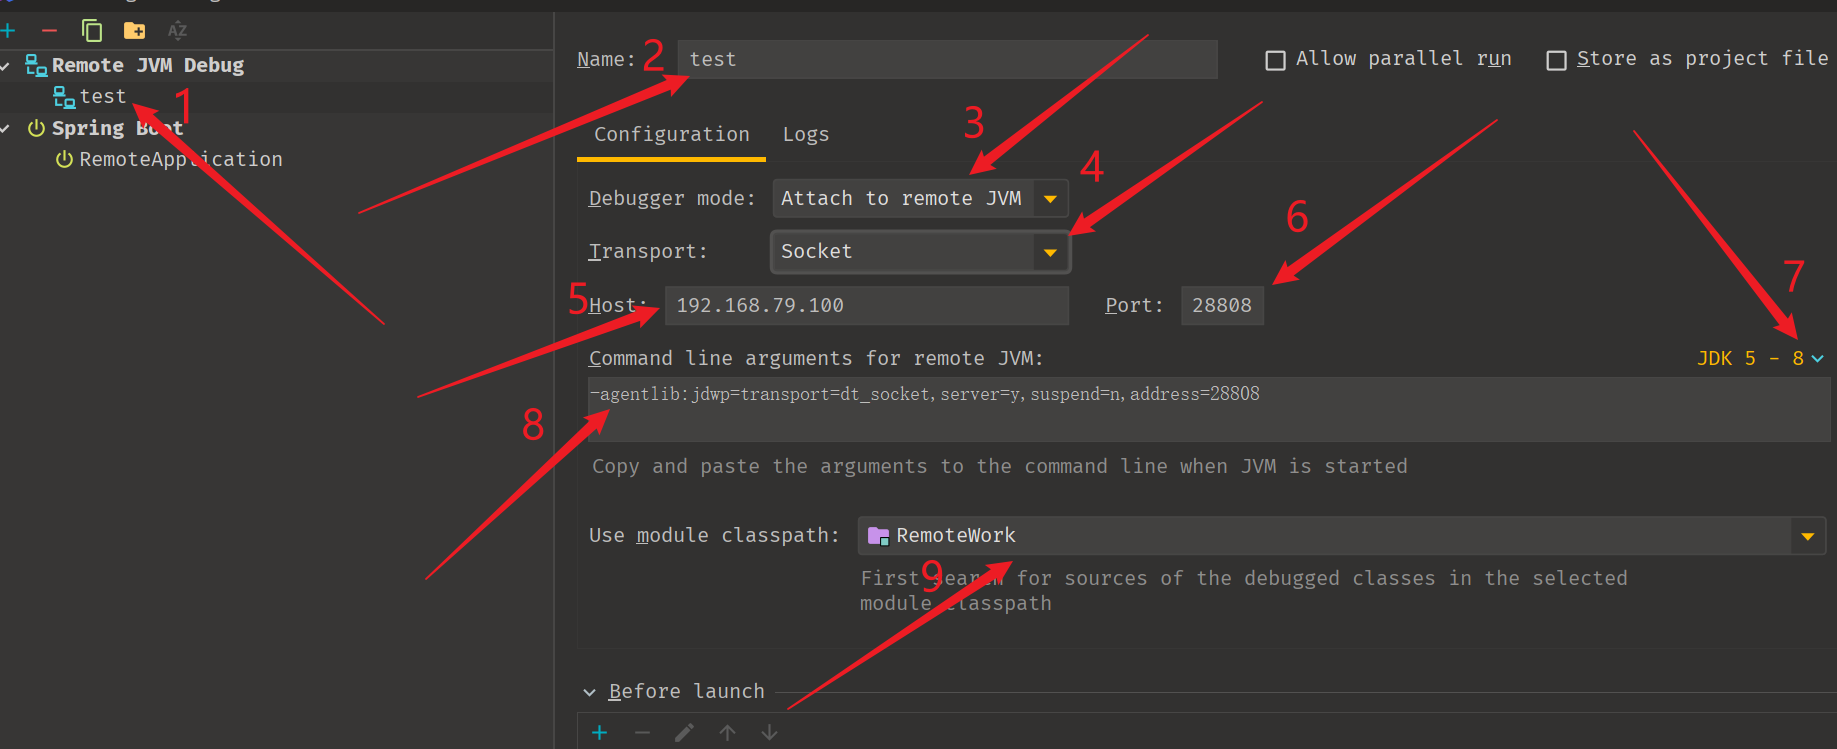This screenshot has height=749, width=1837.
Task: Remove the selected configuration
Action: click(49, 31)
